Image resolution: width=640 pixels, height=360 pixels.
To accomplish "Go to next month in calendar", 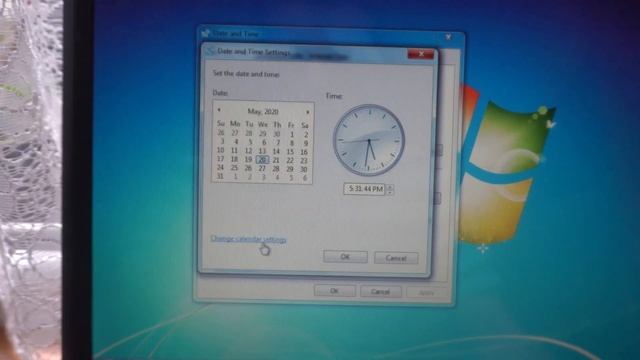I will (308, 112).
